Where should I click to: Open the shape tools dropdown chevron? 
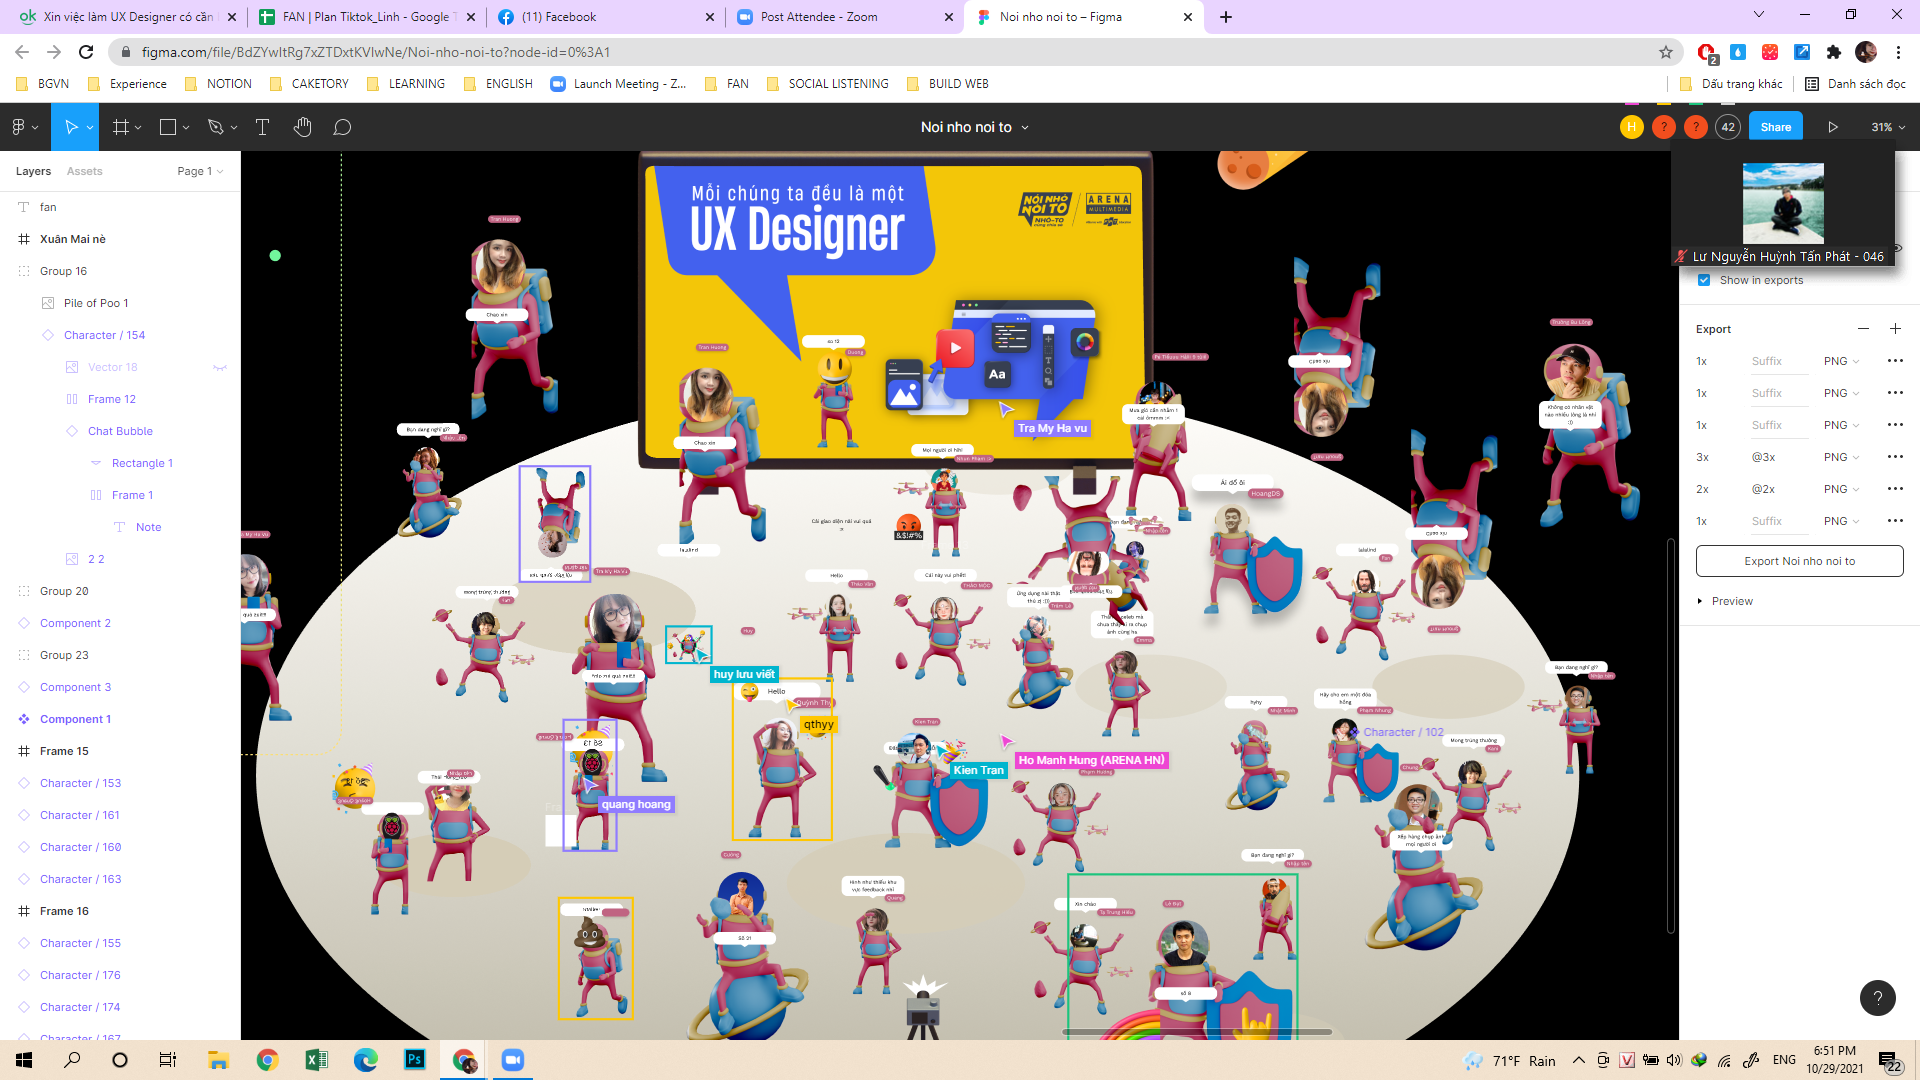tap(186, 128)
